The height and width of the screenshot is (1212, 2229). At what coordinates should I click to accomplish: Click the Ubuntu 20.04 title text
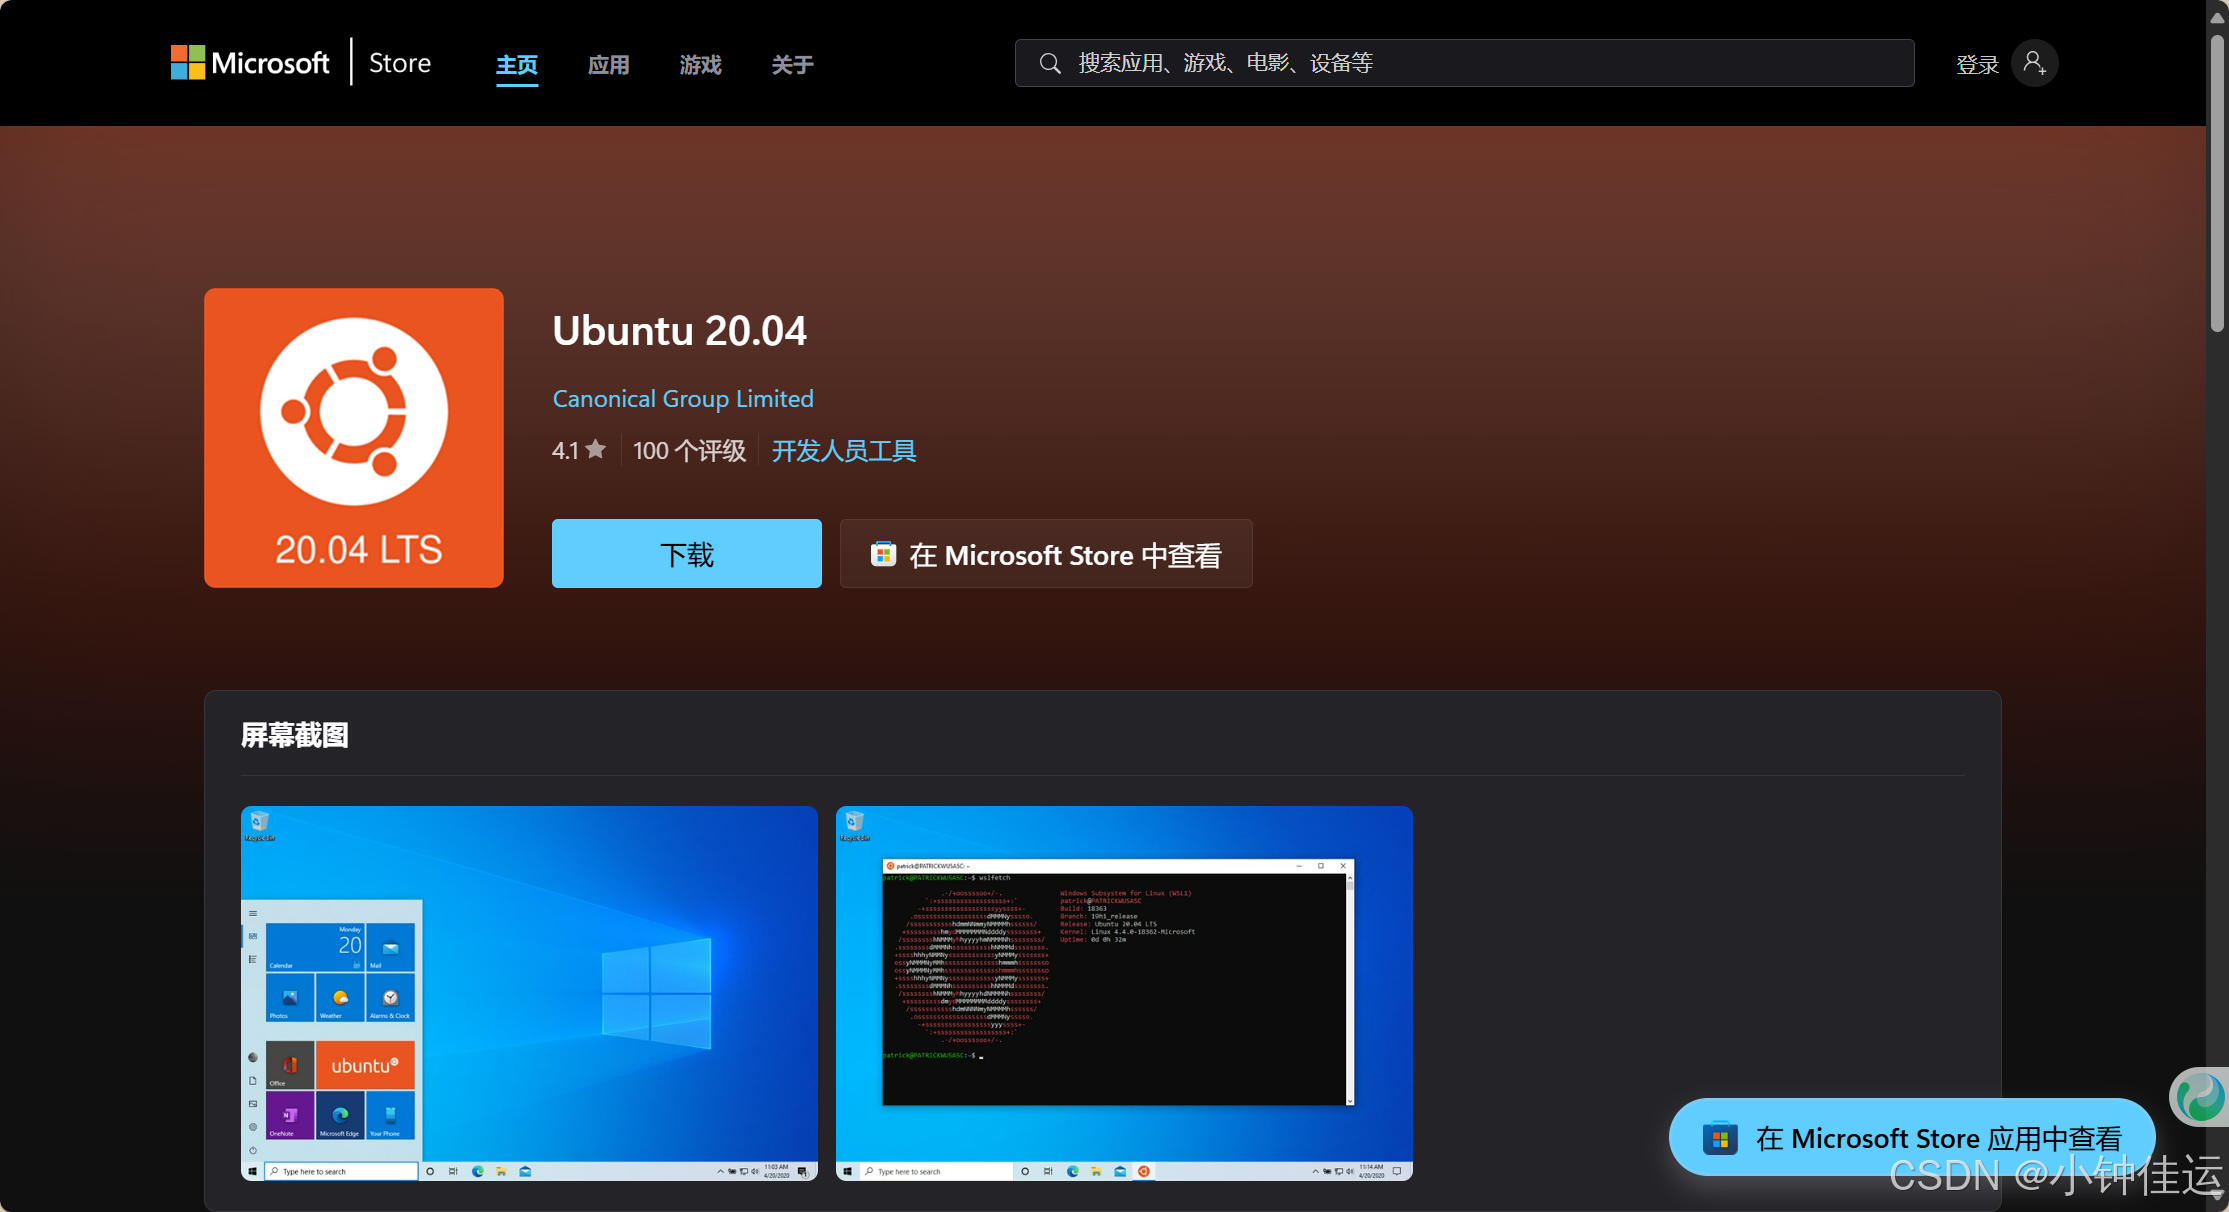tap(680, 331)
